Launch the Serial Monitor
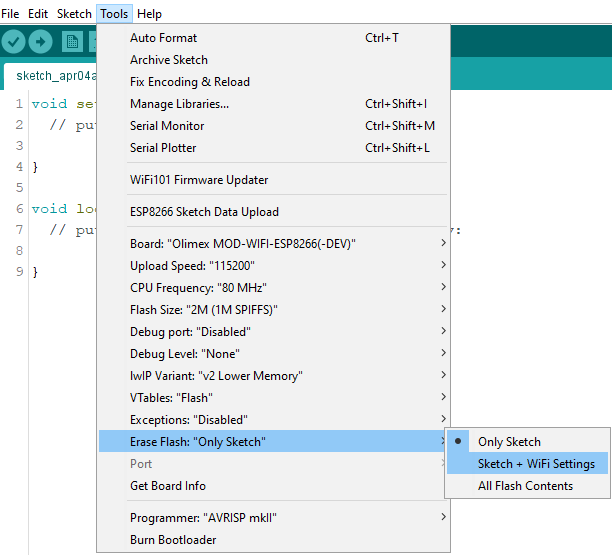Viewport: 612px width, 555px height. pyautogui.click(x=167, y=126)
